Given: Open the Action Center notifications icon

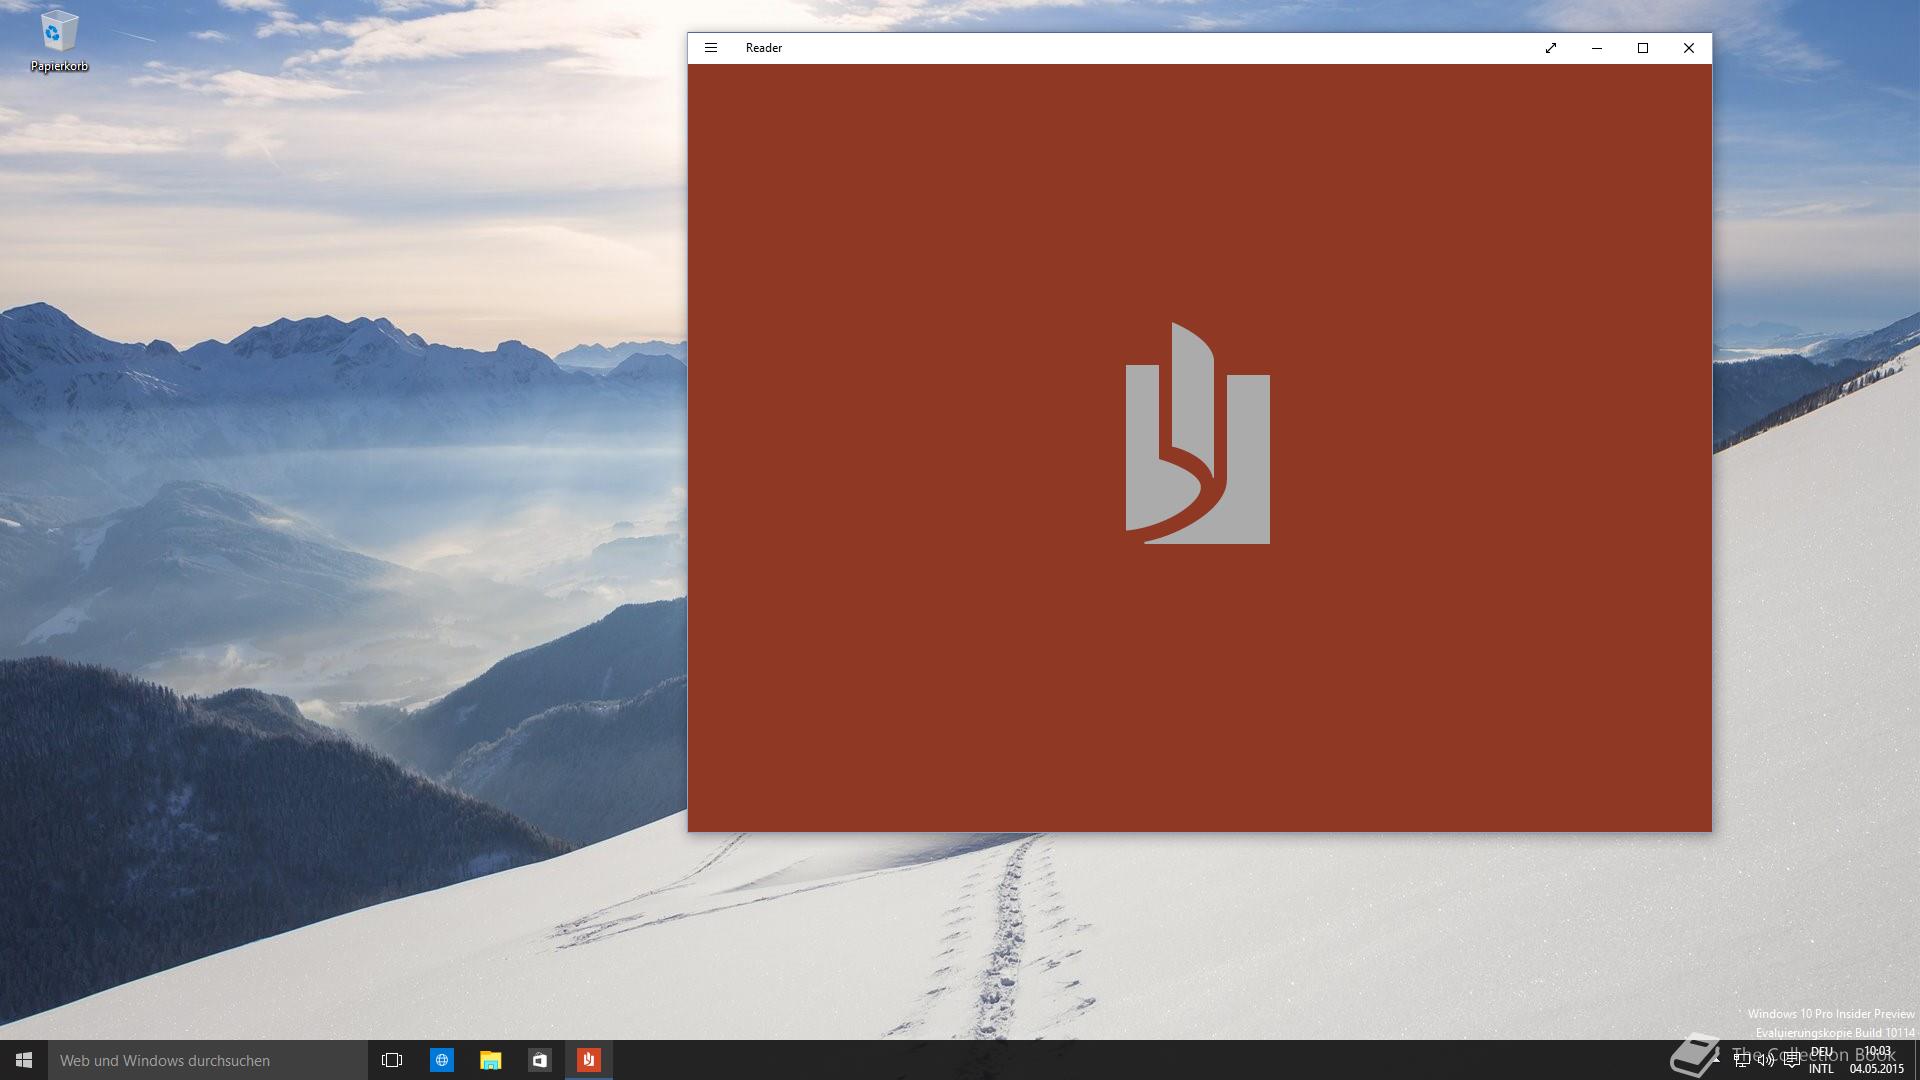Looking at the screenshot, I should click(x=1792, y=1060).
